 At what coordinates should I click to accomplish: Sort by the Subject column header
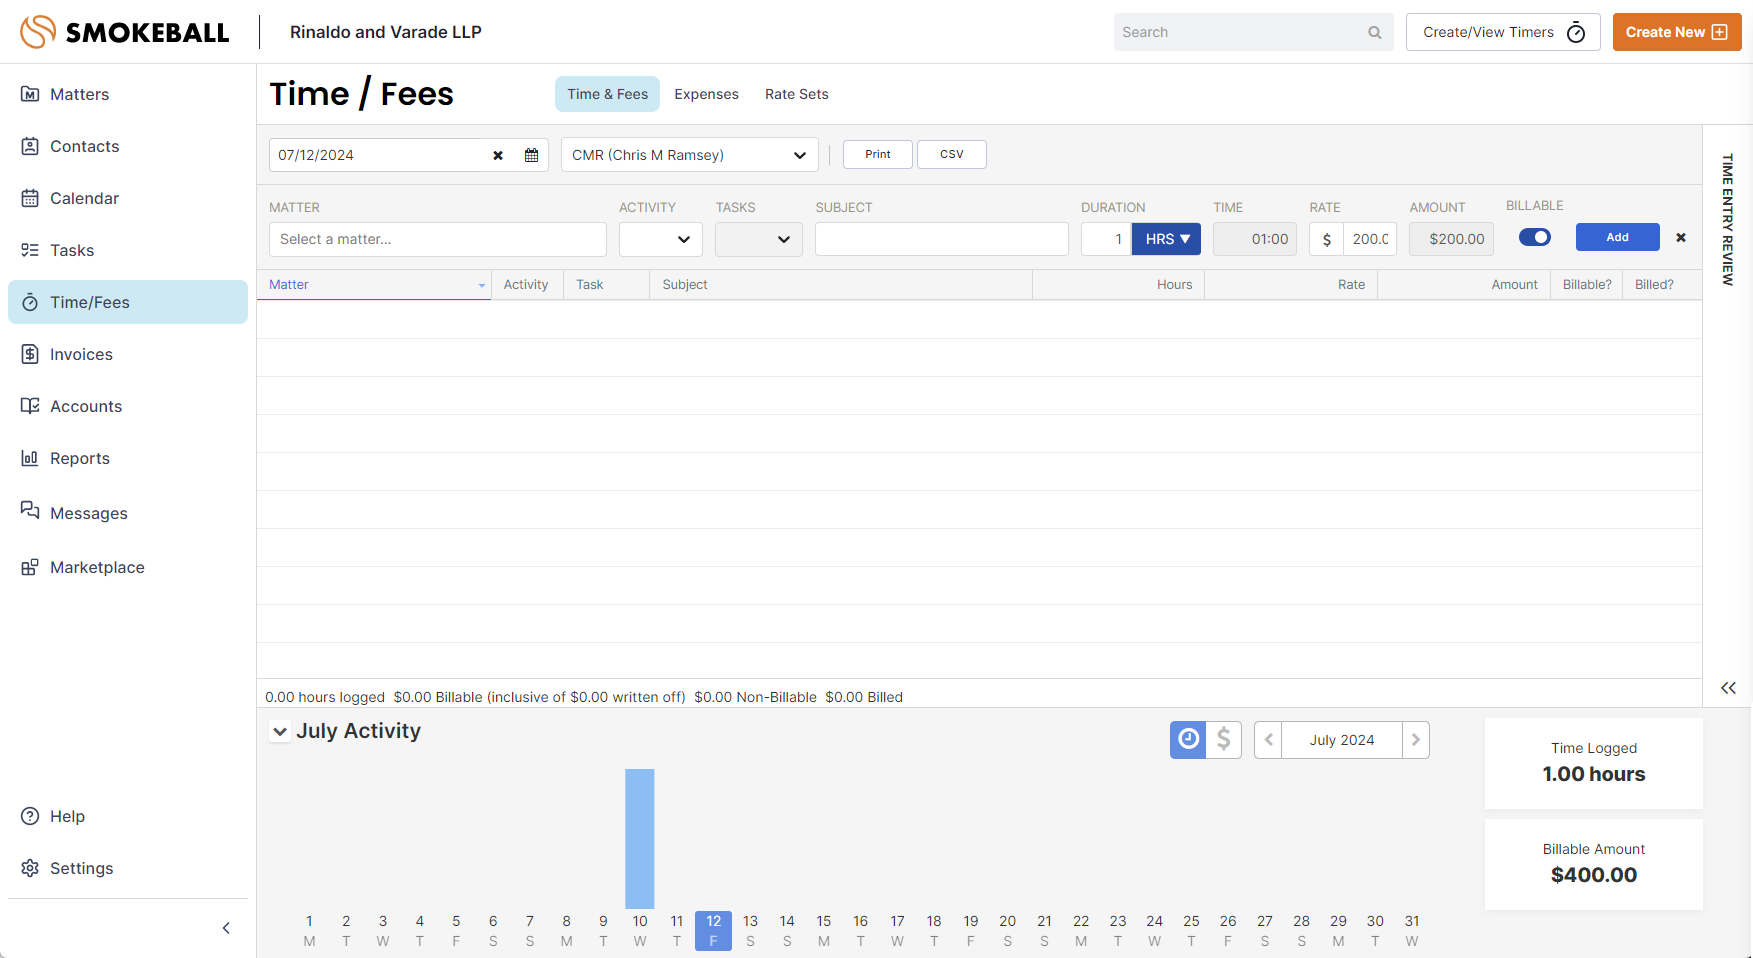click(x=841, y=285)
